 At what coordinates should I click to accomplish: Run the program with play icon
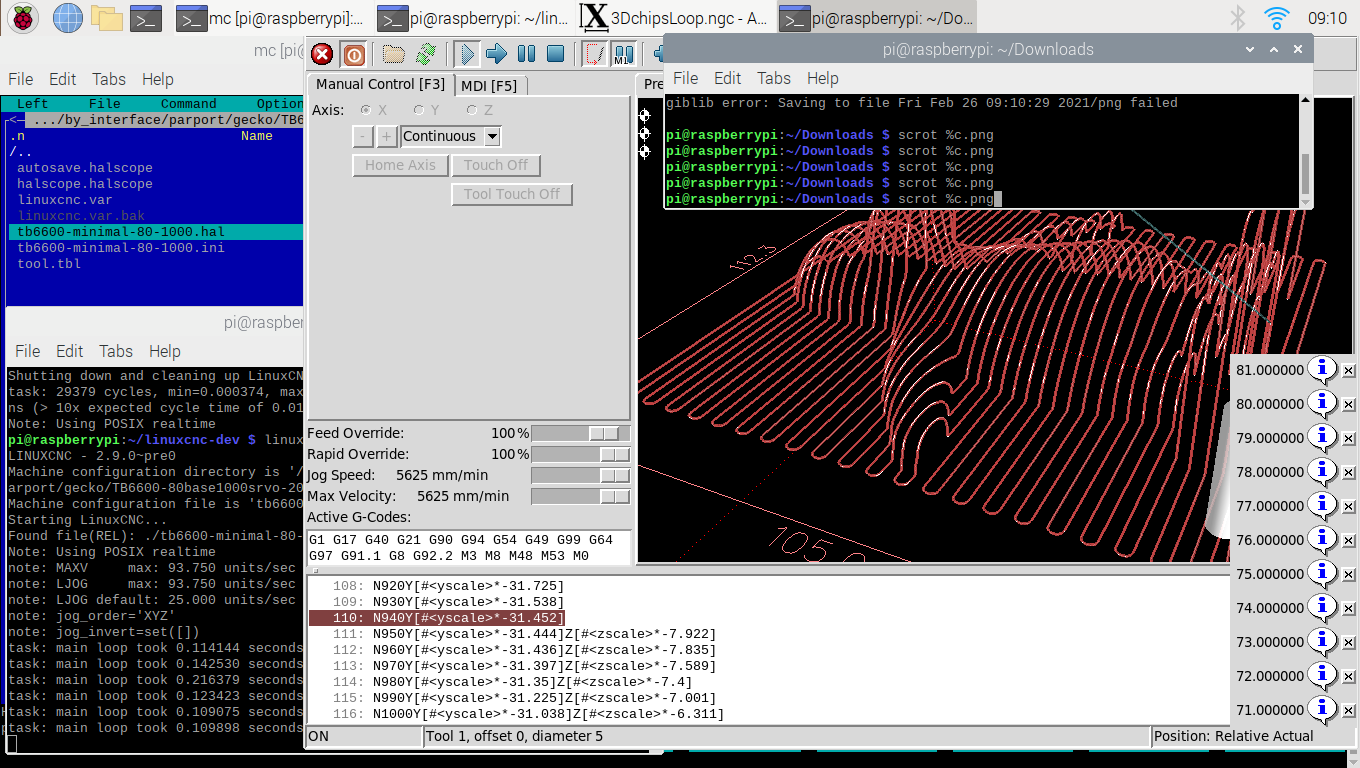pos(466,54)
